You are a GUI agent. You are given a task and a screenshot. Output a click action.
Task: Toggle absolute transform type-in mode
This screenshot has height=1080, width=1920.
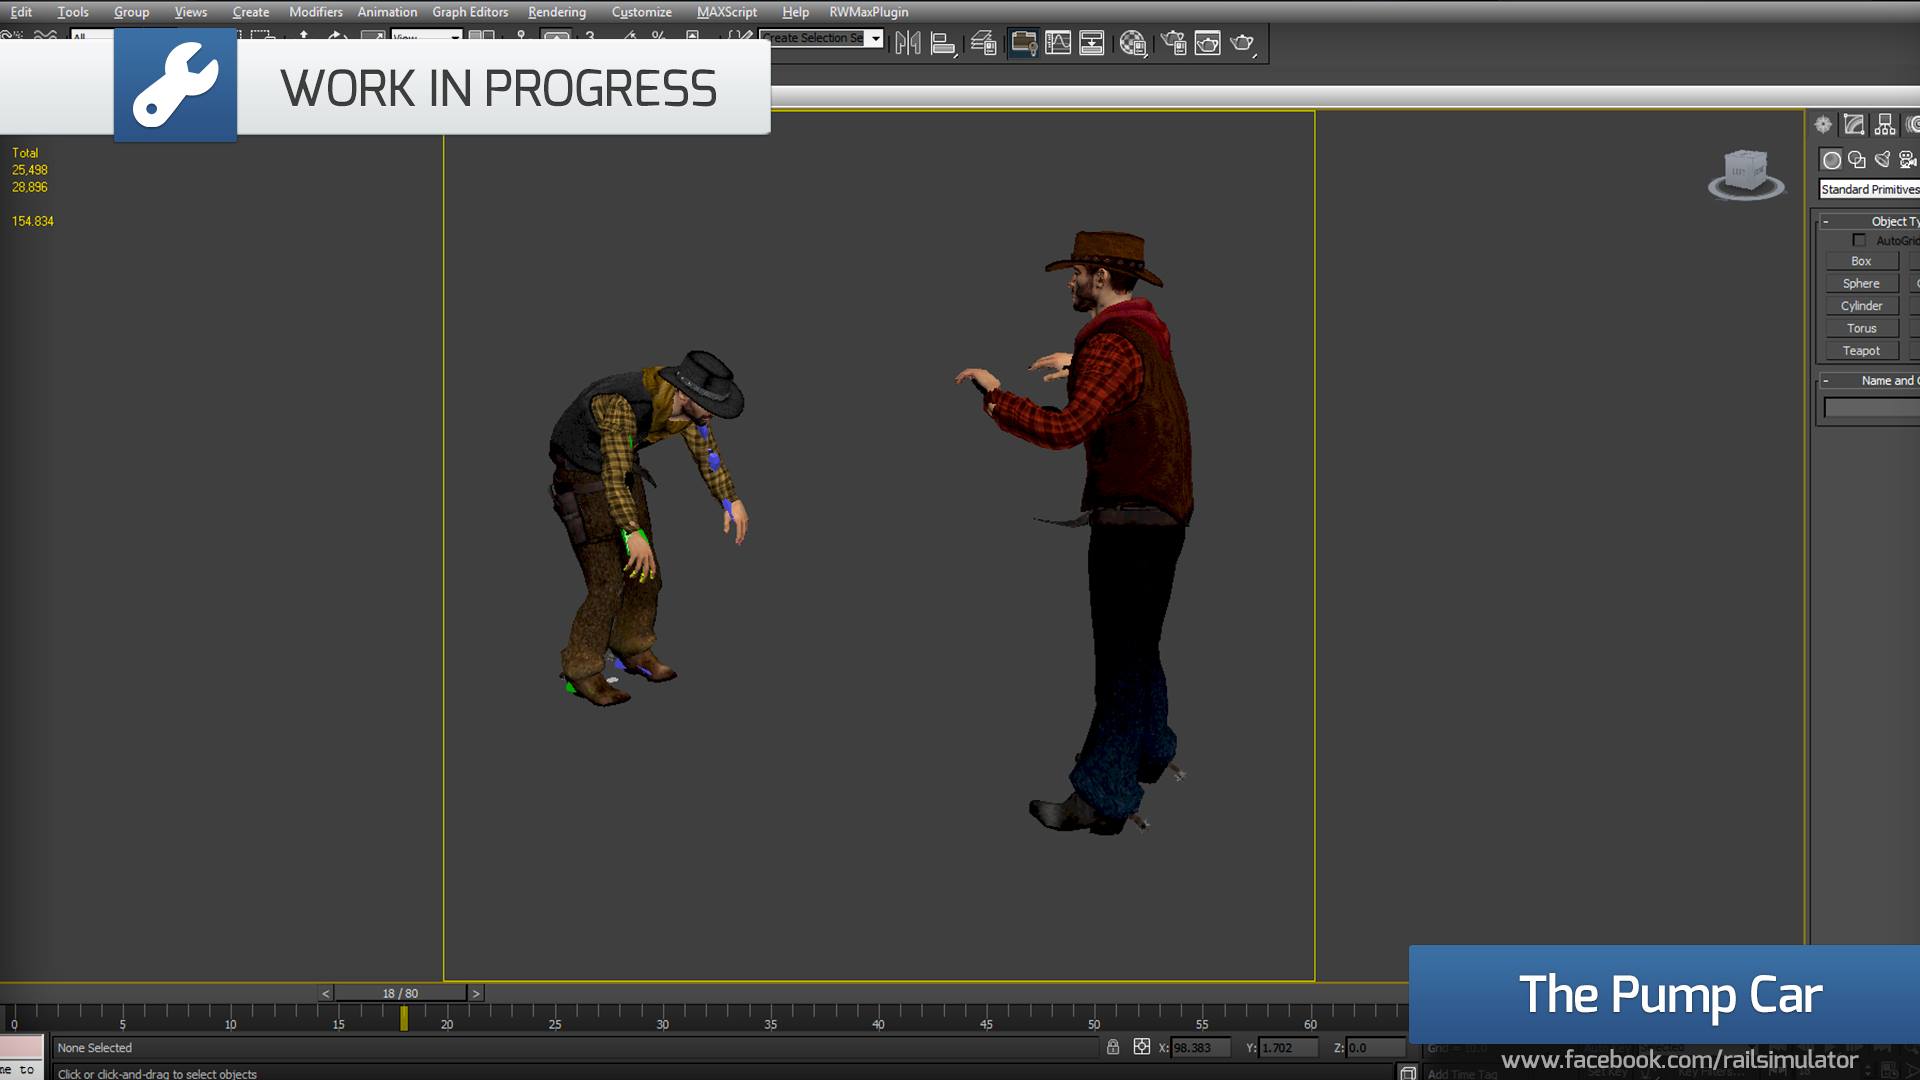(x=1142, y=1047)
